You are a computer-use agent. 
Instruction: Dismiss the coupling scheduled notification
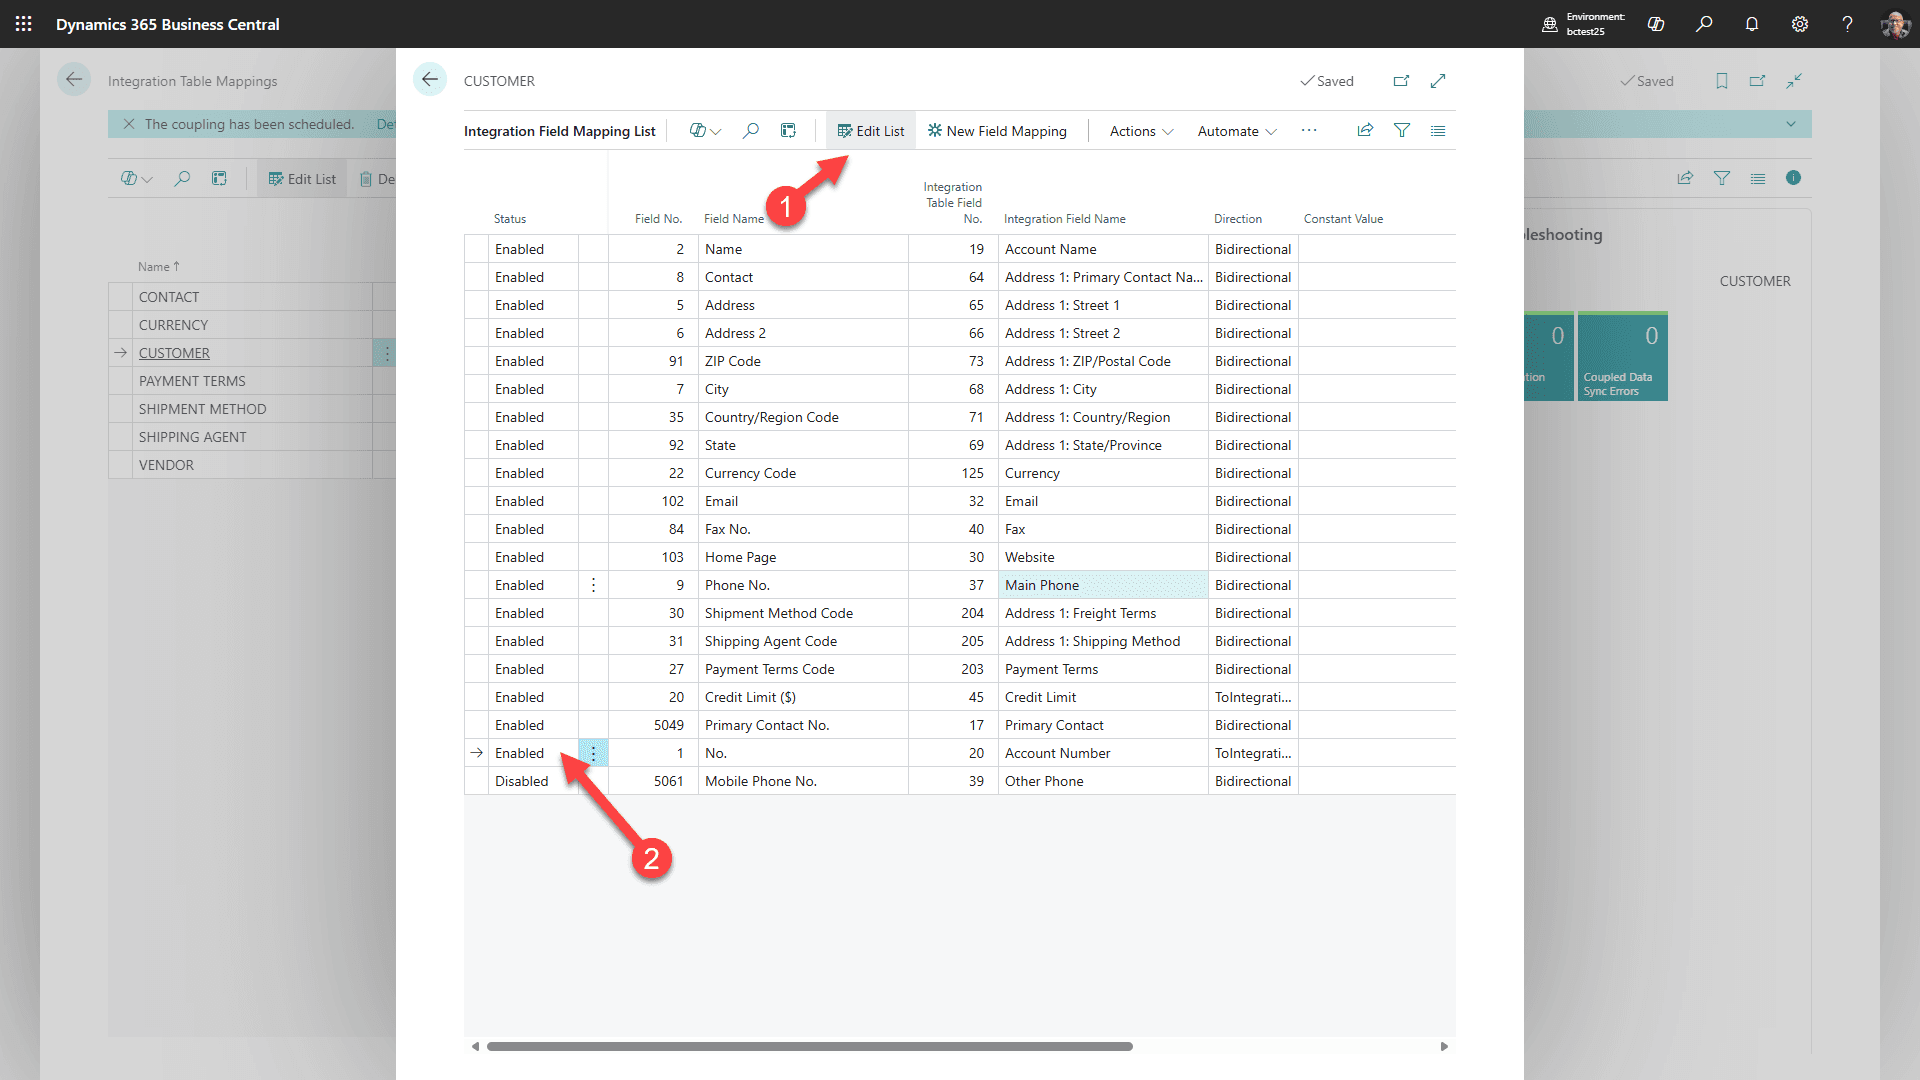(129, 123)
